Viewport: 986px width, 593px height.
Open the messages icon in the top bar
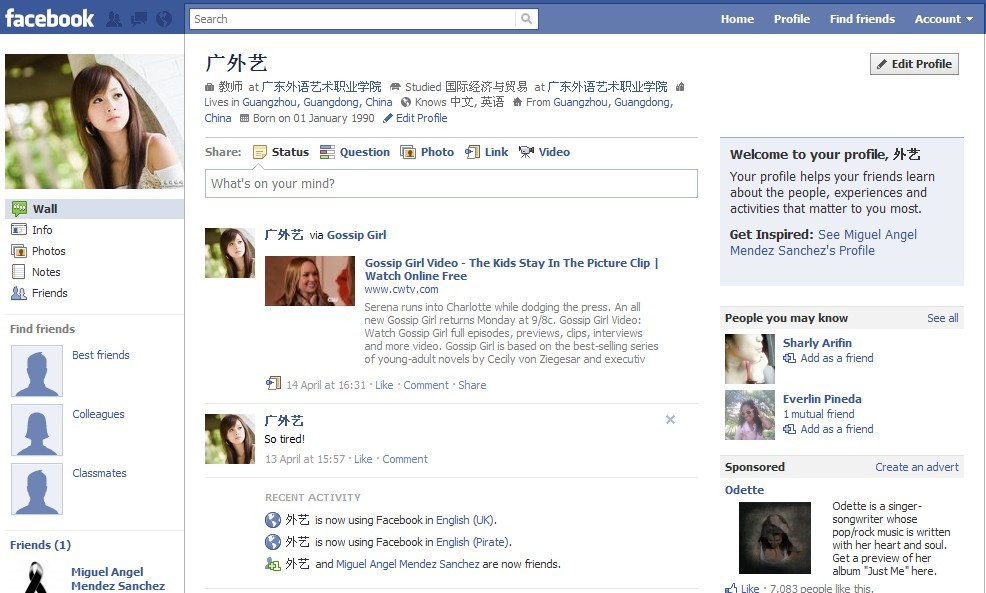139,18
